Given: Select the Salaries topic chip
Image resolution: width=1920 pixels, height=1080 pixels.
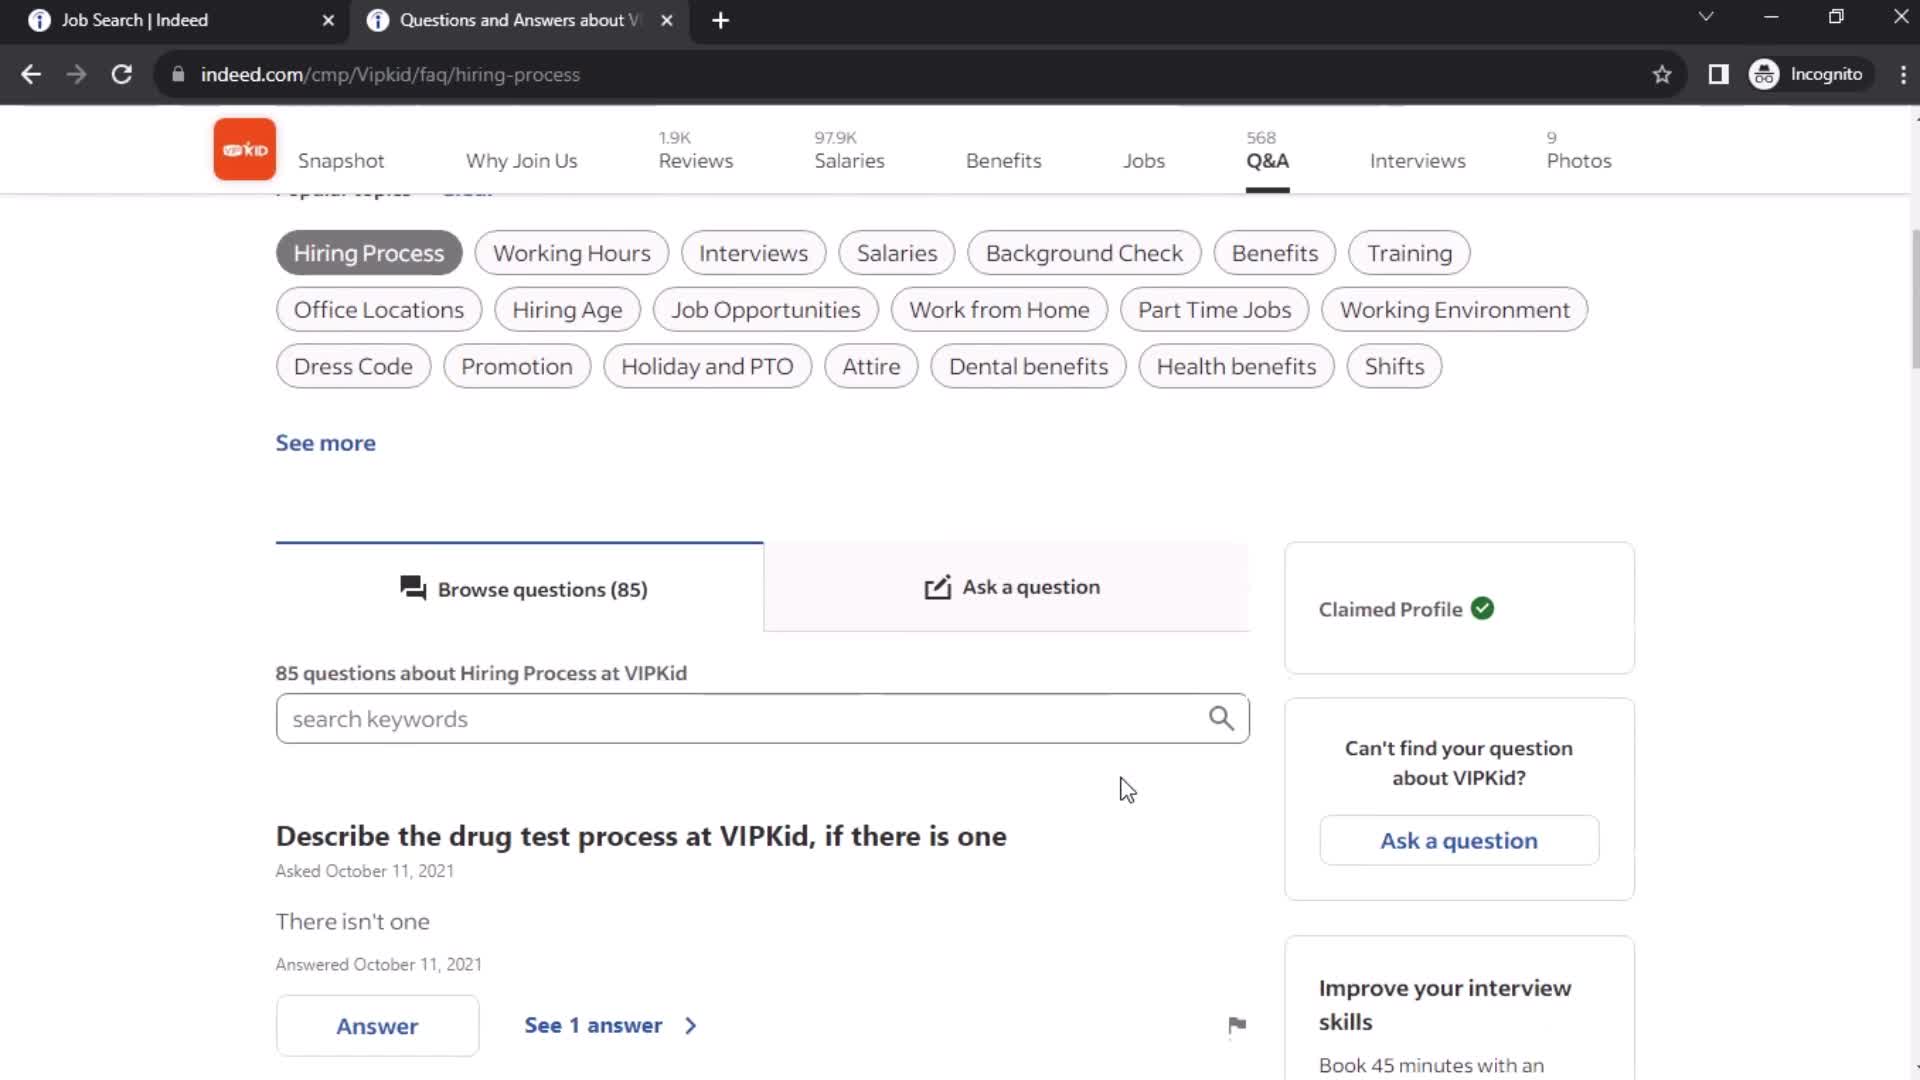Looking at the screenshot, I should pos(897,253).
